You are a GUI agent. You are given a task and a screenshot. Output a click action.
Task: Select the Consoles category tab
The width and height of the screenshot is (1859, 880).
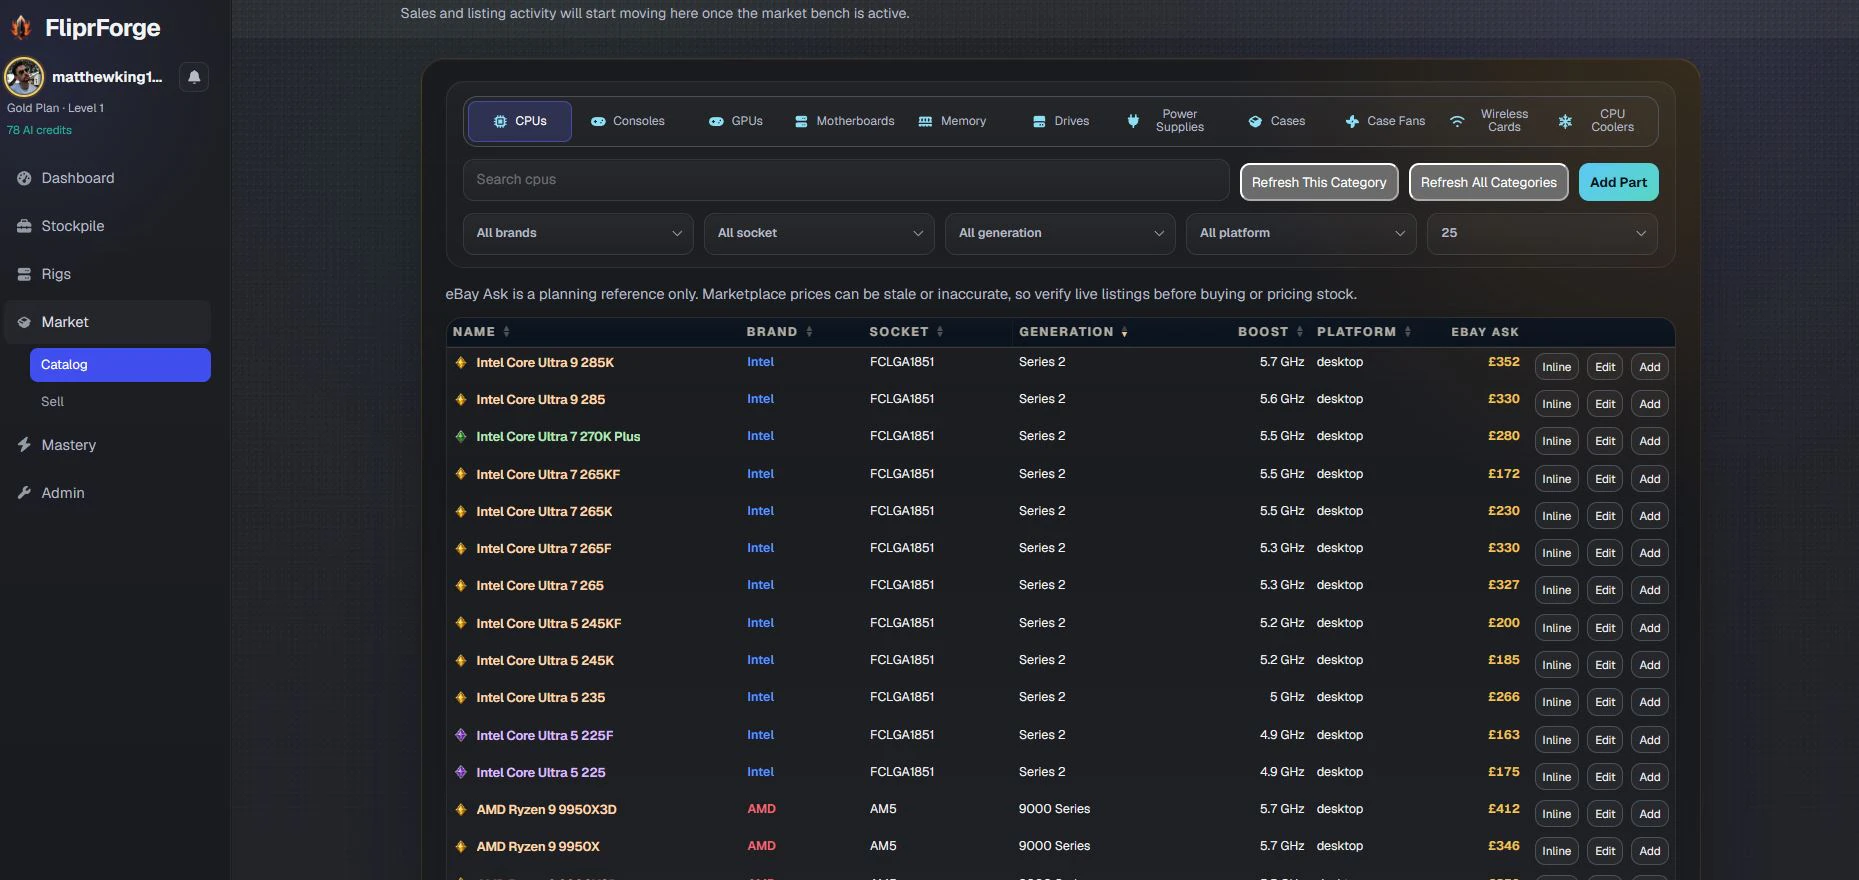click(627, 121)
